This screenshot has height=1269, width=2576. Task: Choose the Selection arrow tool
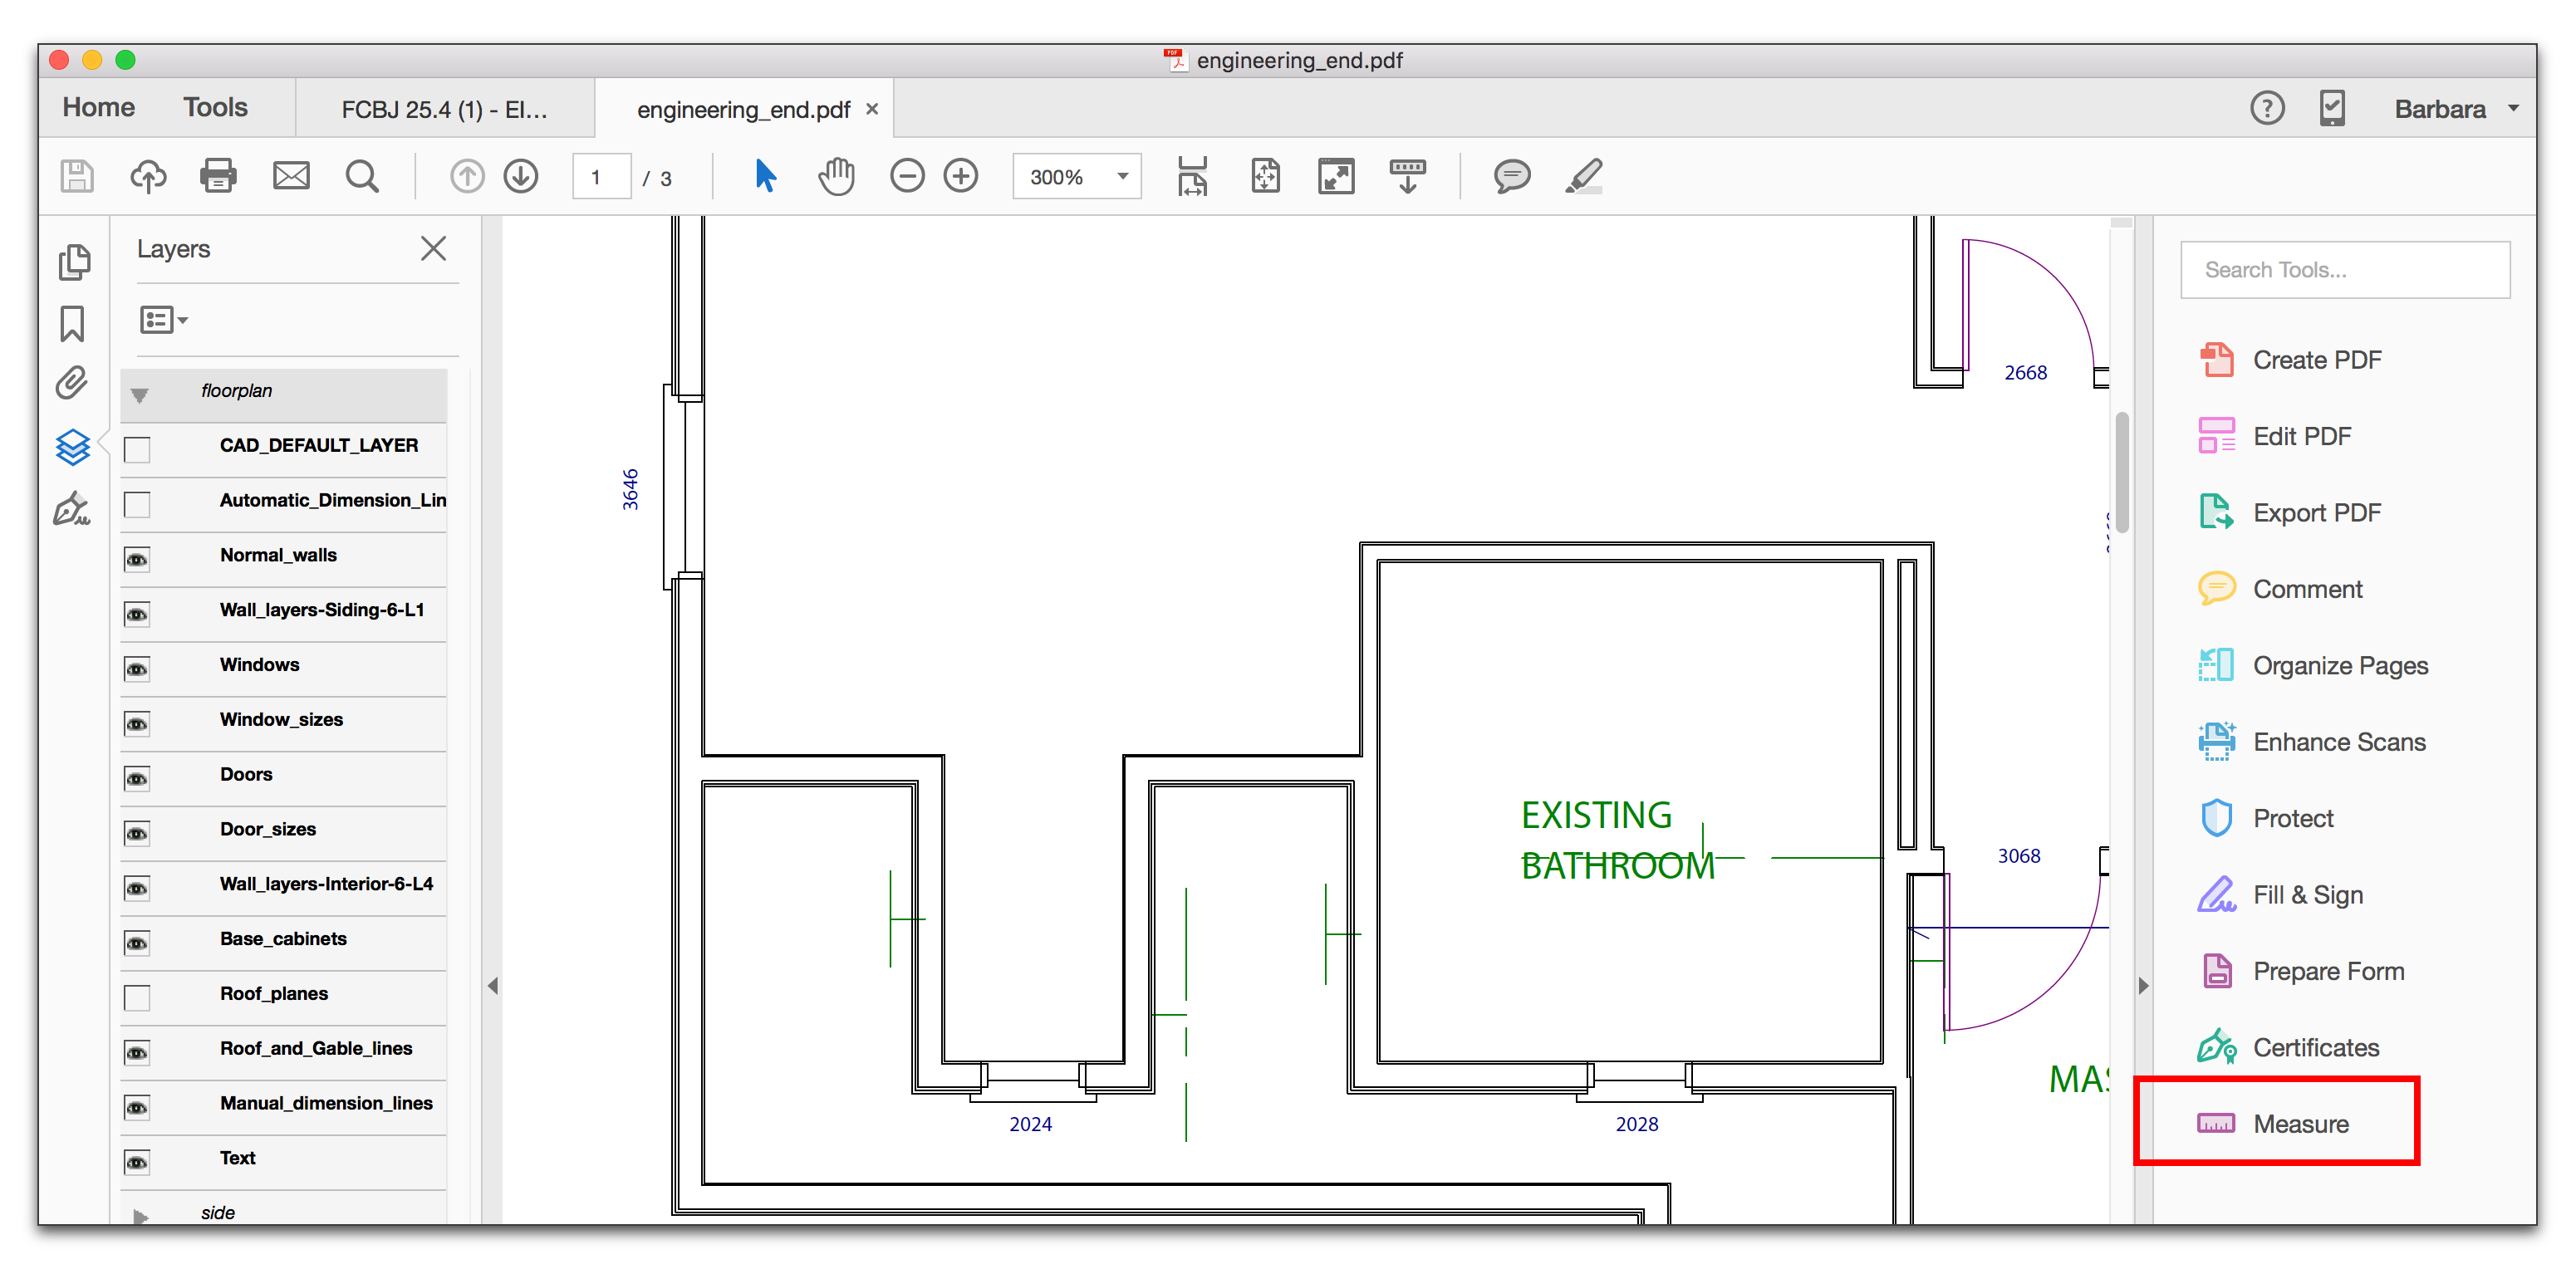tap(766, 177)
